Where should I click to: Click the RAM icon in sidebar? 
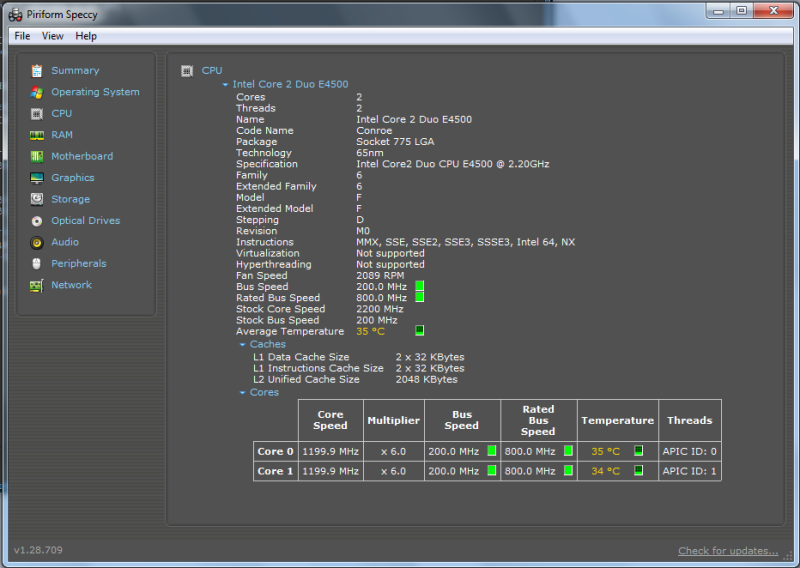(37, 135)
